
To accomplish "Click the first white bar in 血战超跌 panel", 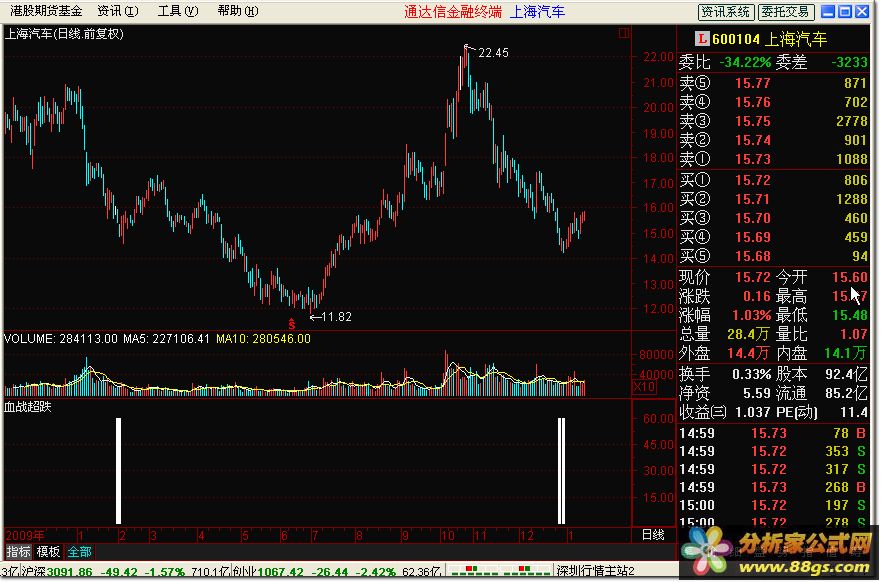I will click(x=119, y=471).
